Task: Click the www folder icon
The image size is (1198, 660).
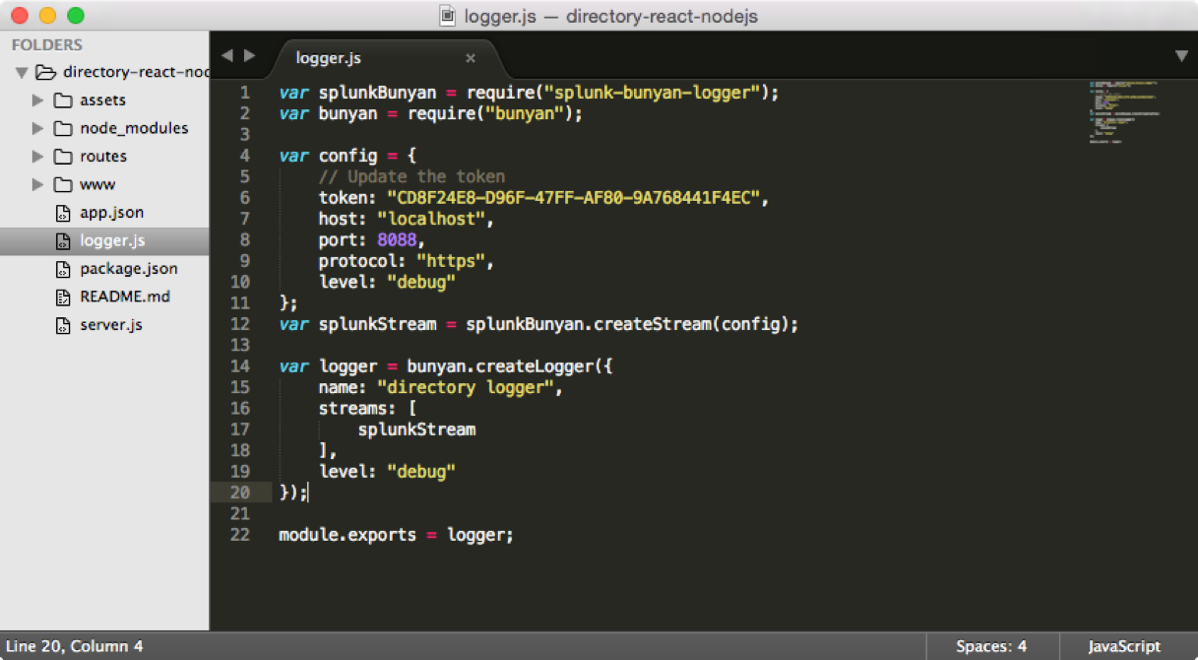Action: click(63, 185)
